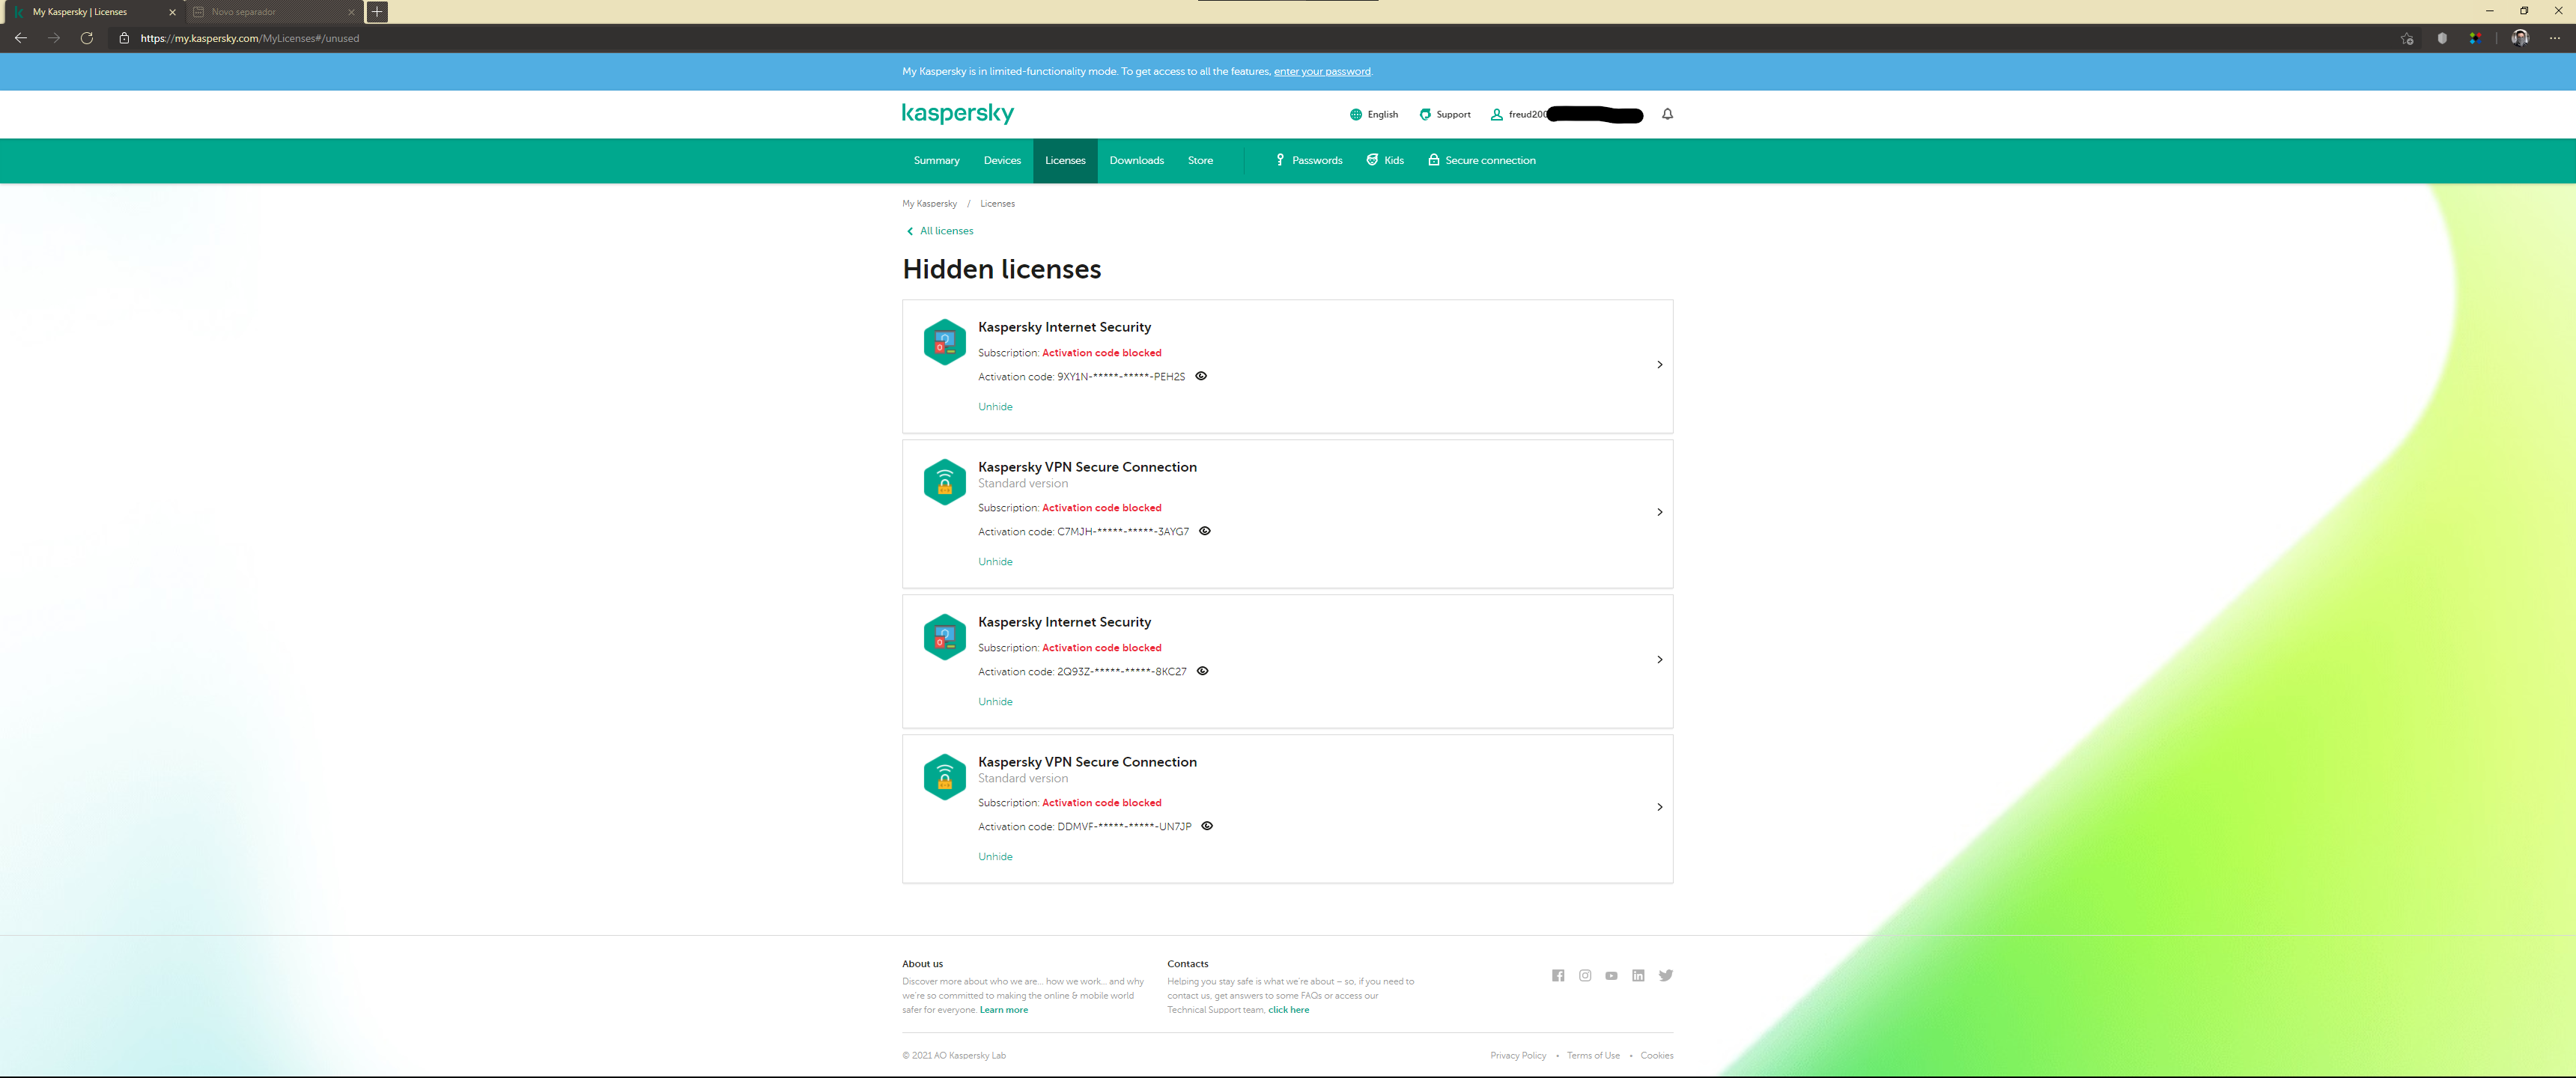
Task: Show full C7MJH activation code
Action: [1205, 531]
